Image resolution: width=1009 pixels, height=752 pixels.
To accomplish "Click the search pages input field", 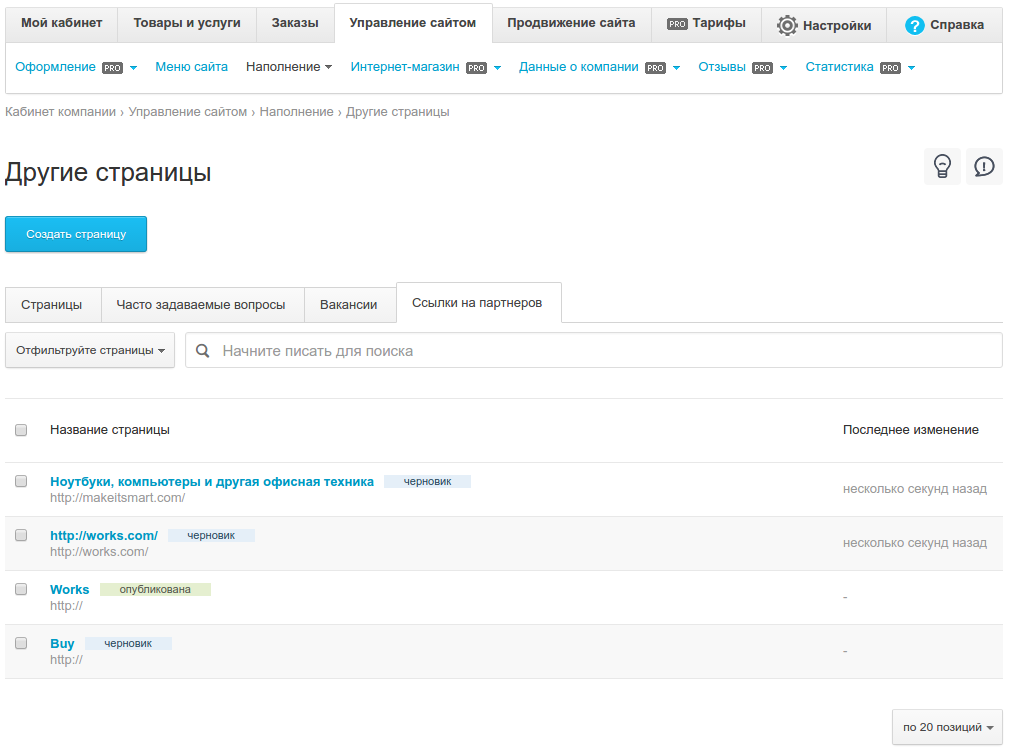I will coord(600,351).
